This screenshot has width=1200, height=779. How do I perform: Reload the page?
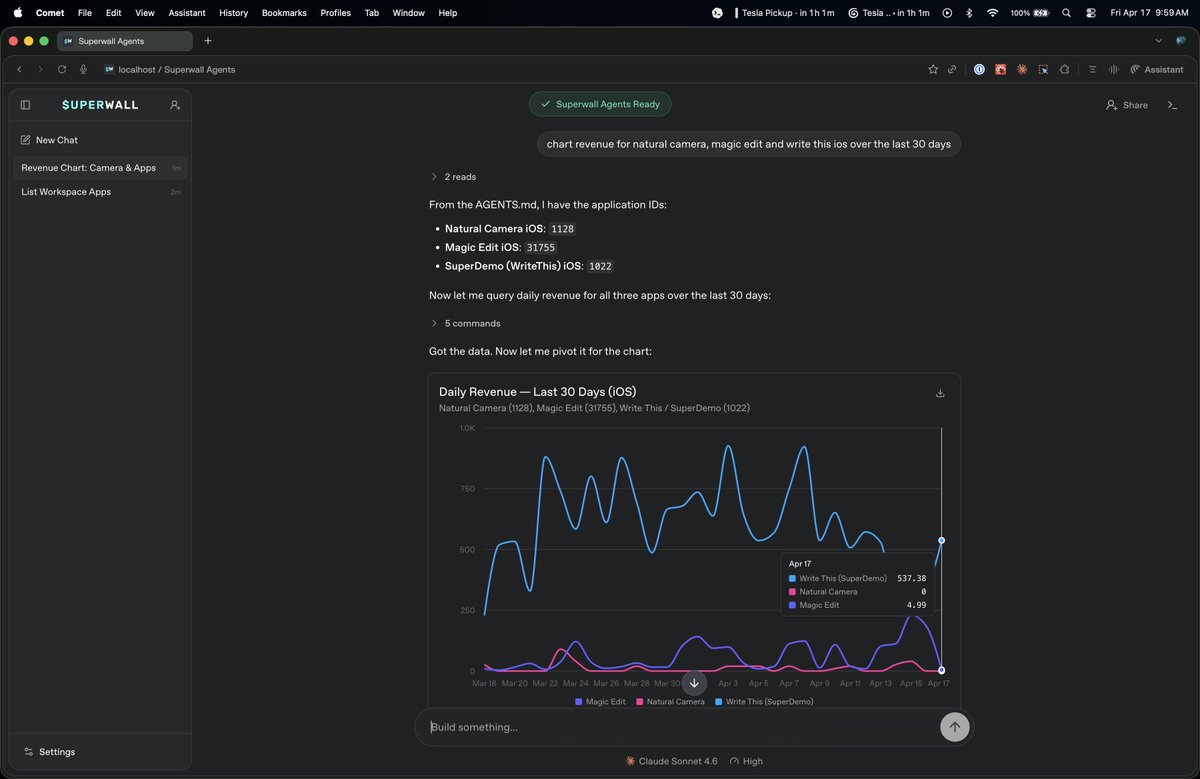tap(62, 69)
